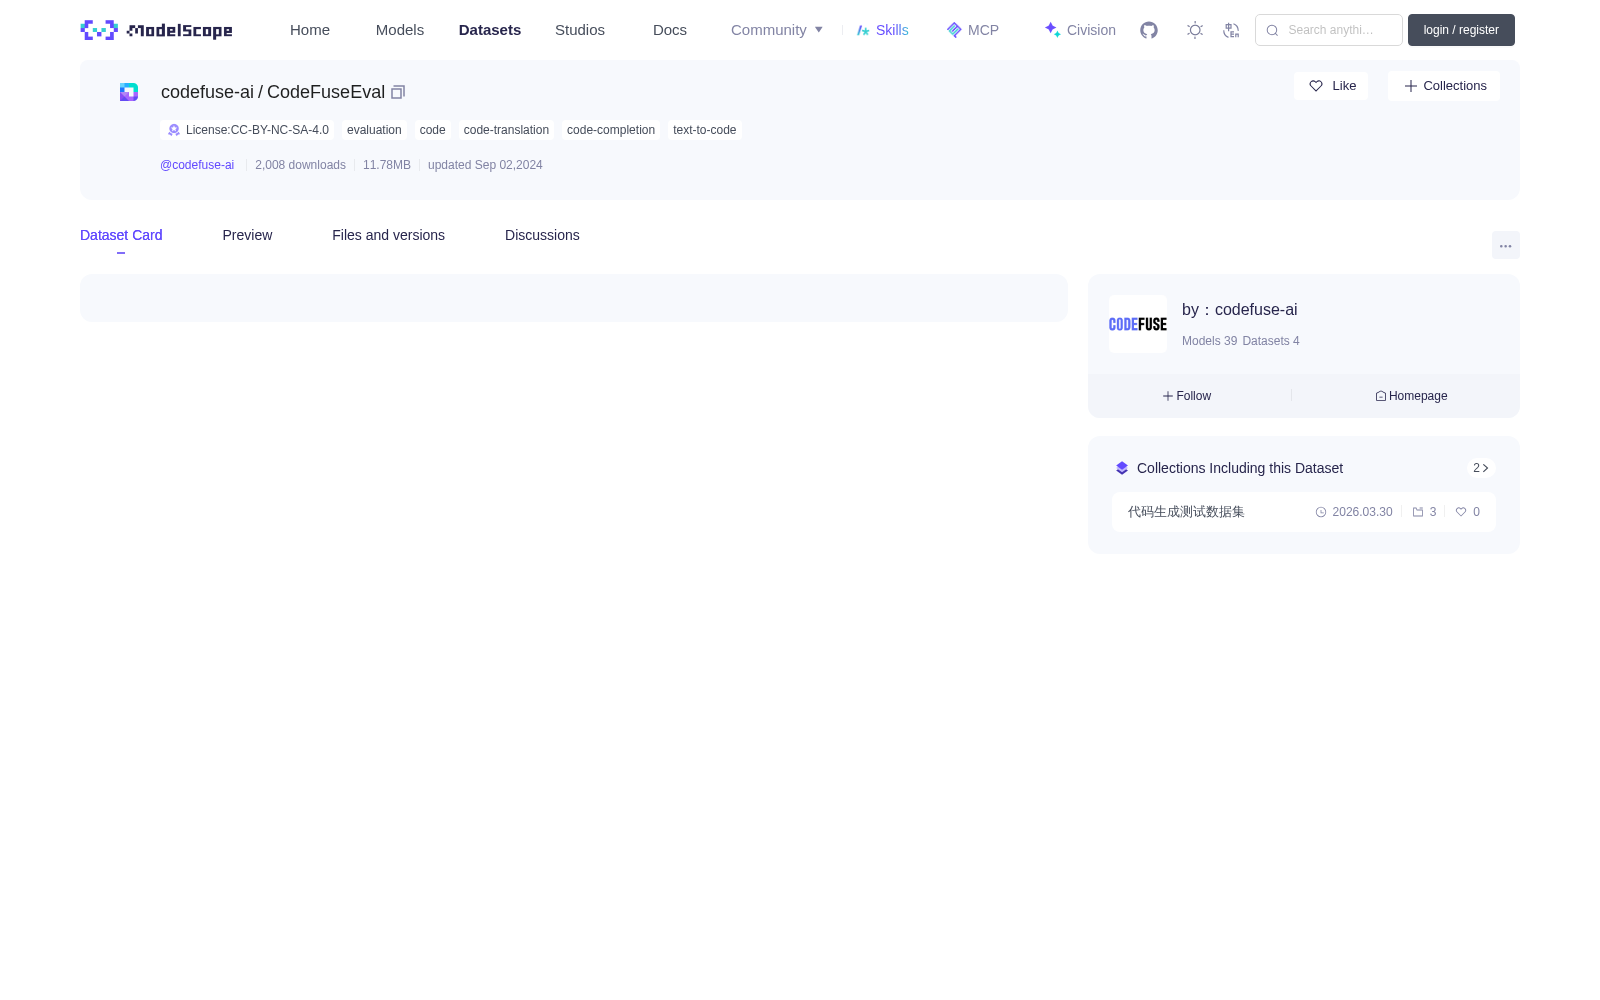Open the Models navigation item
The image size is (1600, 1000).
click(400, 30)
